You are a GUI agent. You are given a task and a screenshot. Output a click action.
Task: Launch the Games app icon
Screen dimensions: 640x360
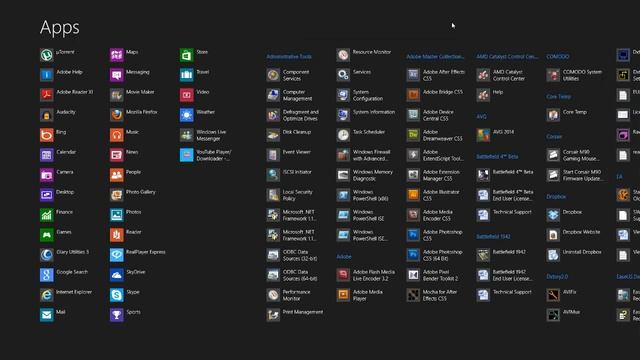pyautogui.click(x=47, y=235)
